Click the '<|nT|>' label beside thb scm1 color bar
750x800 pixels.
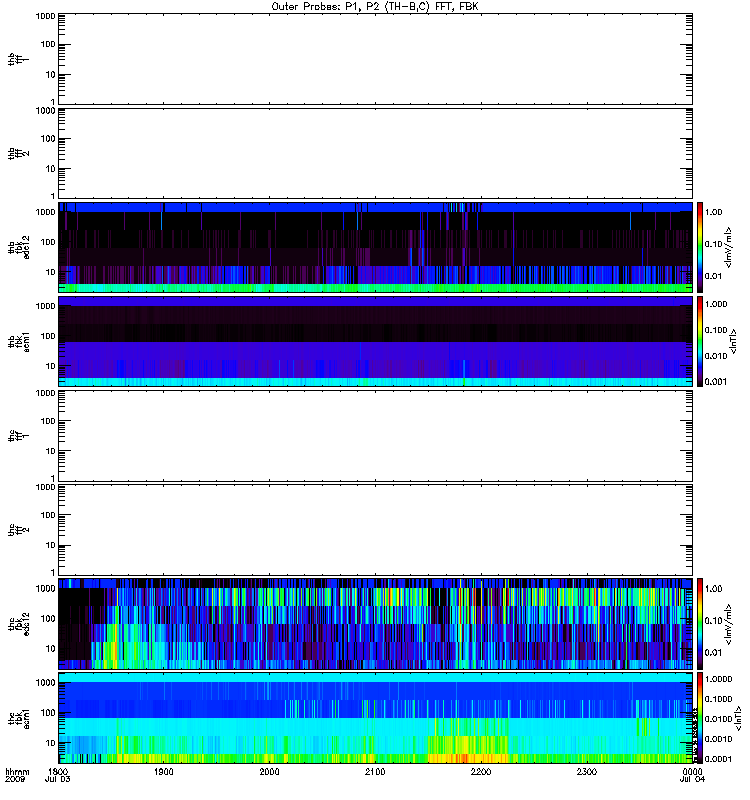[734, 341]
